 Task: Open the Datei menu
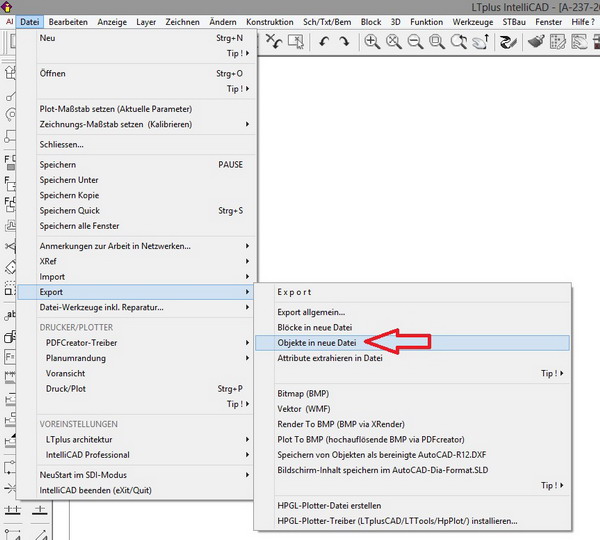pyautogui.click(x=29, y=22)
